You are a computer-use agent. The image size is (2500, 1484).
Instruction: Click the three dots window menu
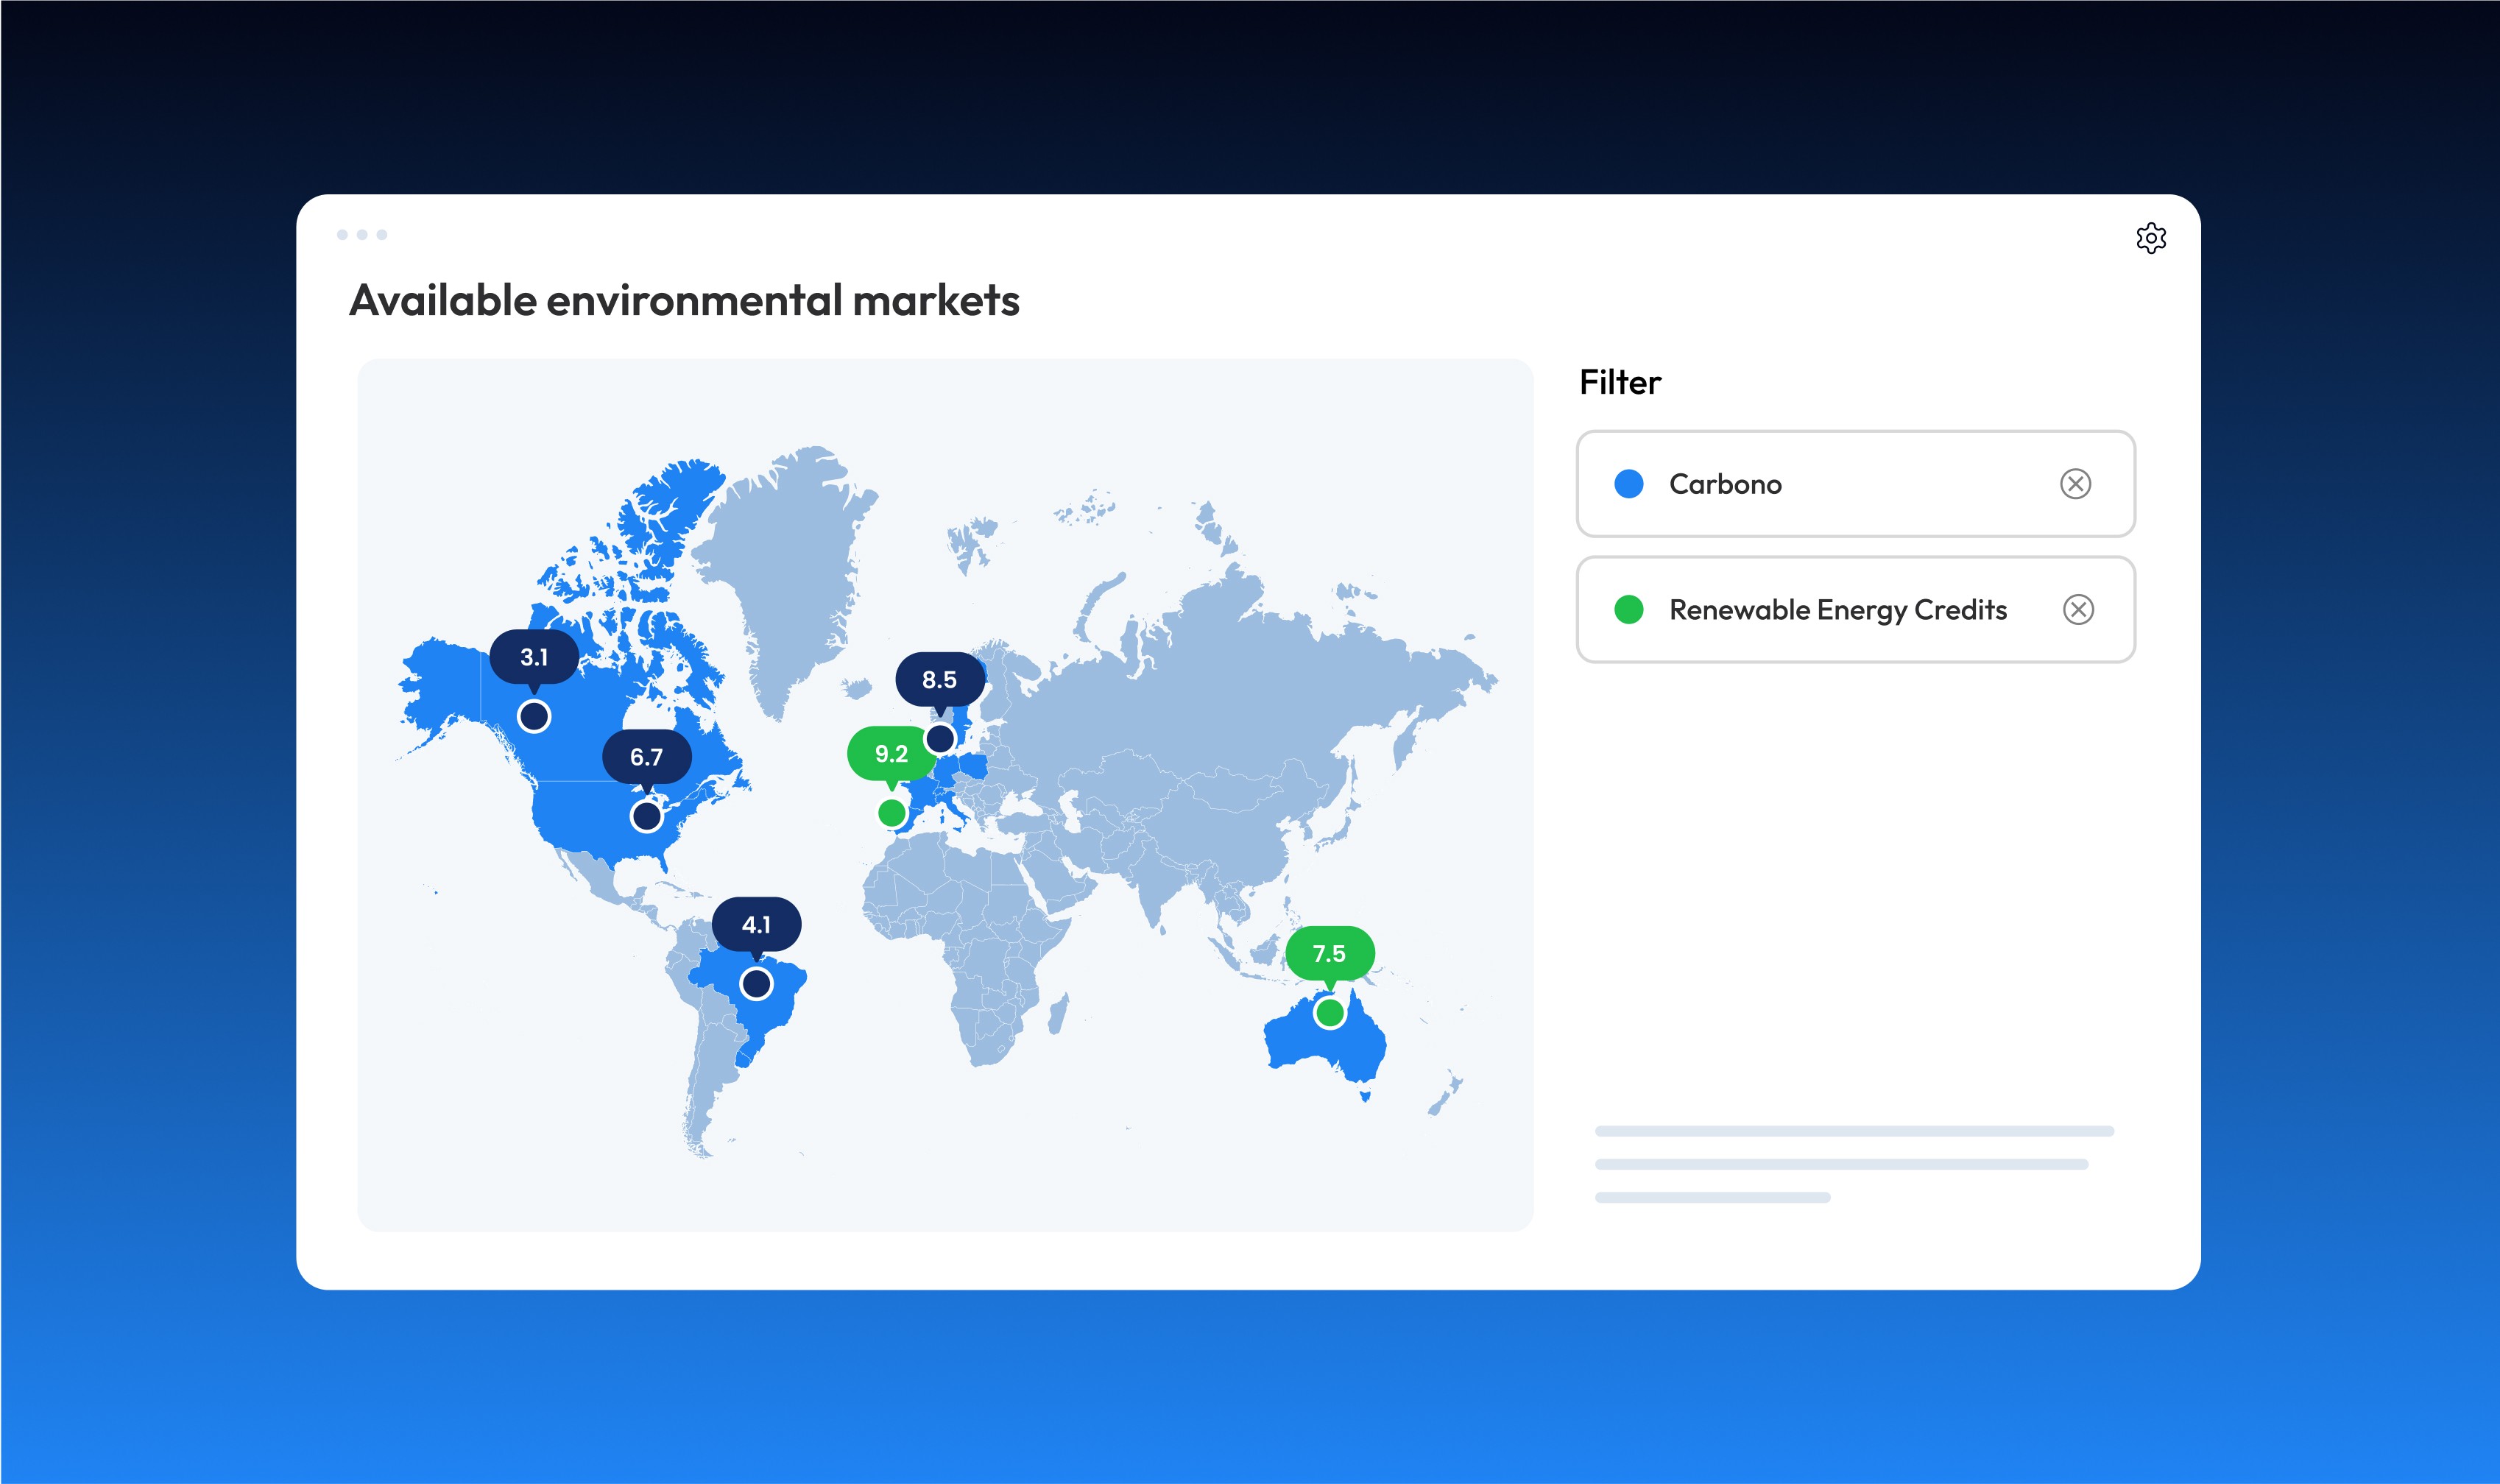click(x=362, y=235)
